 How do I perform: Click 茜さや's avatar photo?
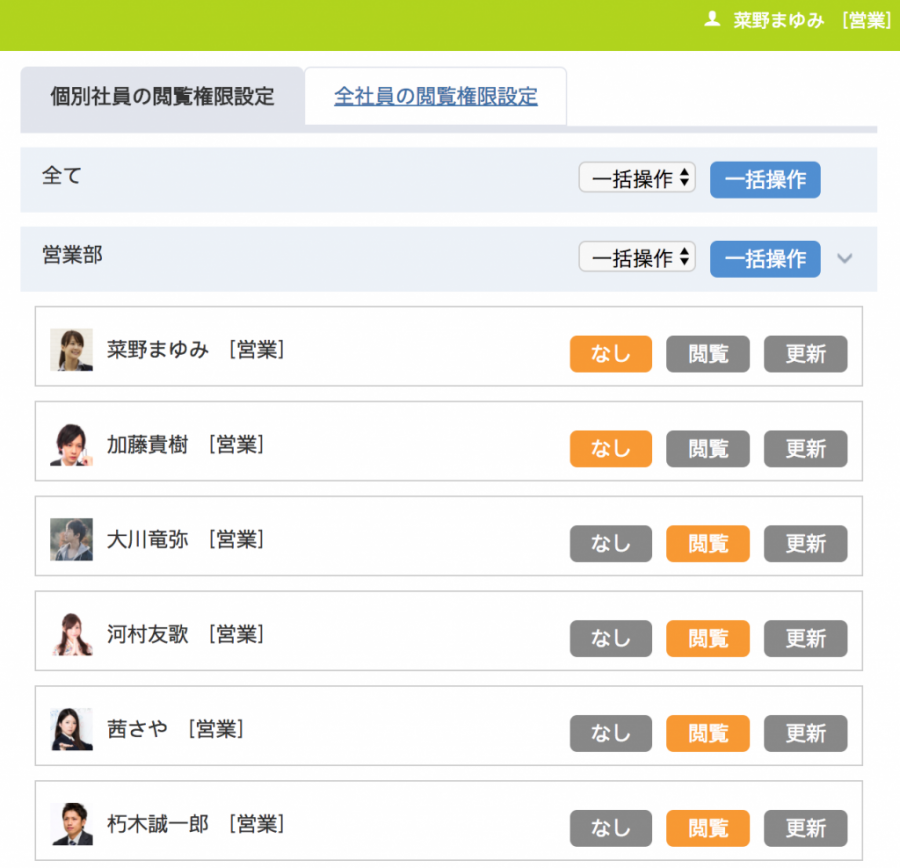71,729
